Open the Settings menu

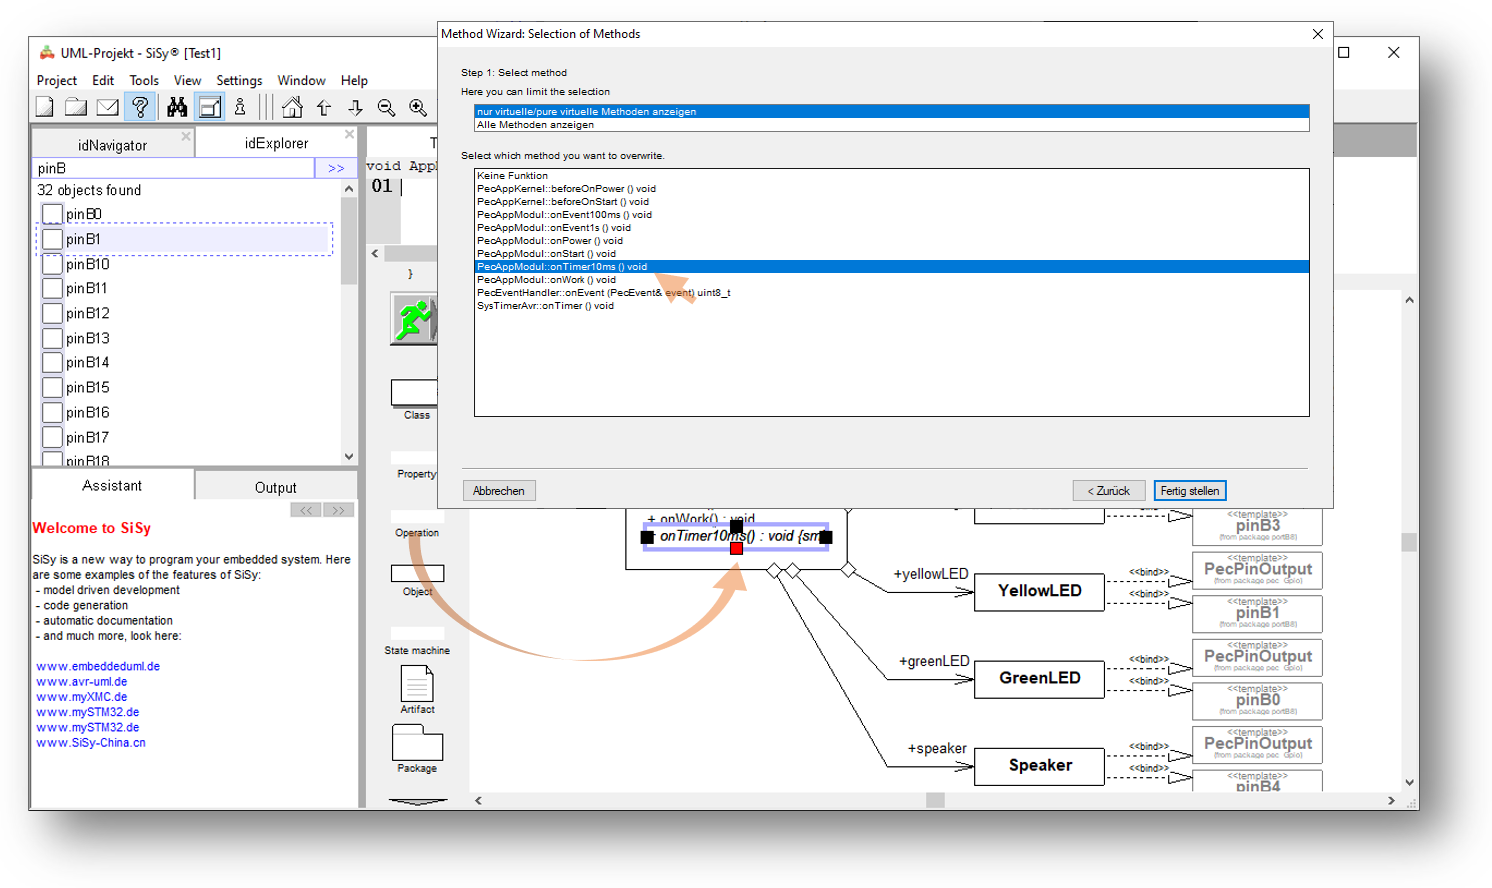point(239,80)
